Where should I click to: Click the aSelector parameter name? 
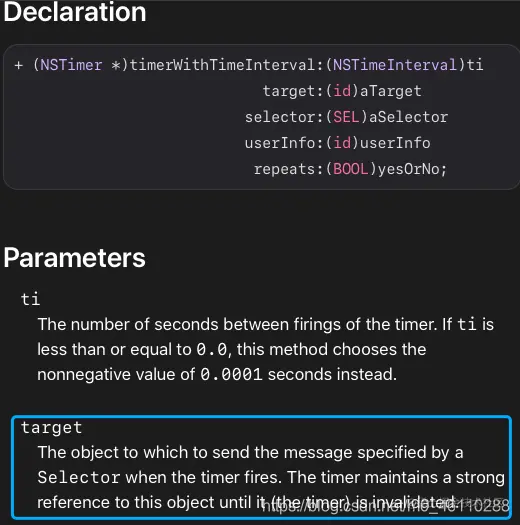408,117
